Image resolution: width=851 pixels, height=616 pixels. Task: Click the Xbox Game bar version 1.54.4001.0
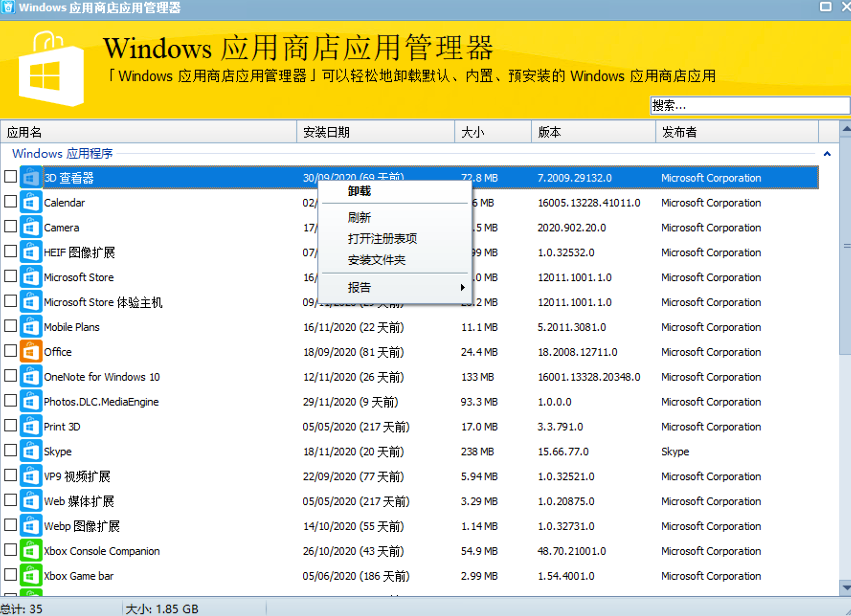(566, 576)
